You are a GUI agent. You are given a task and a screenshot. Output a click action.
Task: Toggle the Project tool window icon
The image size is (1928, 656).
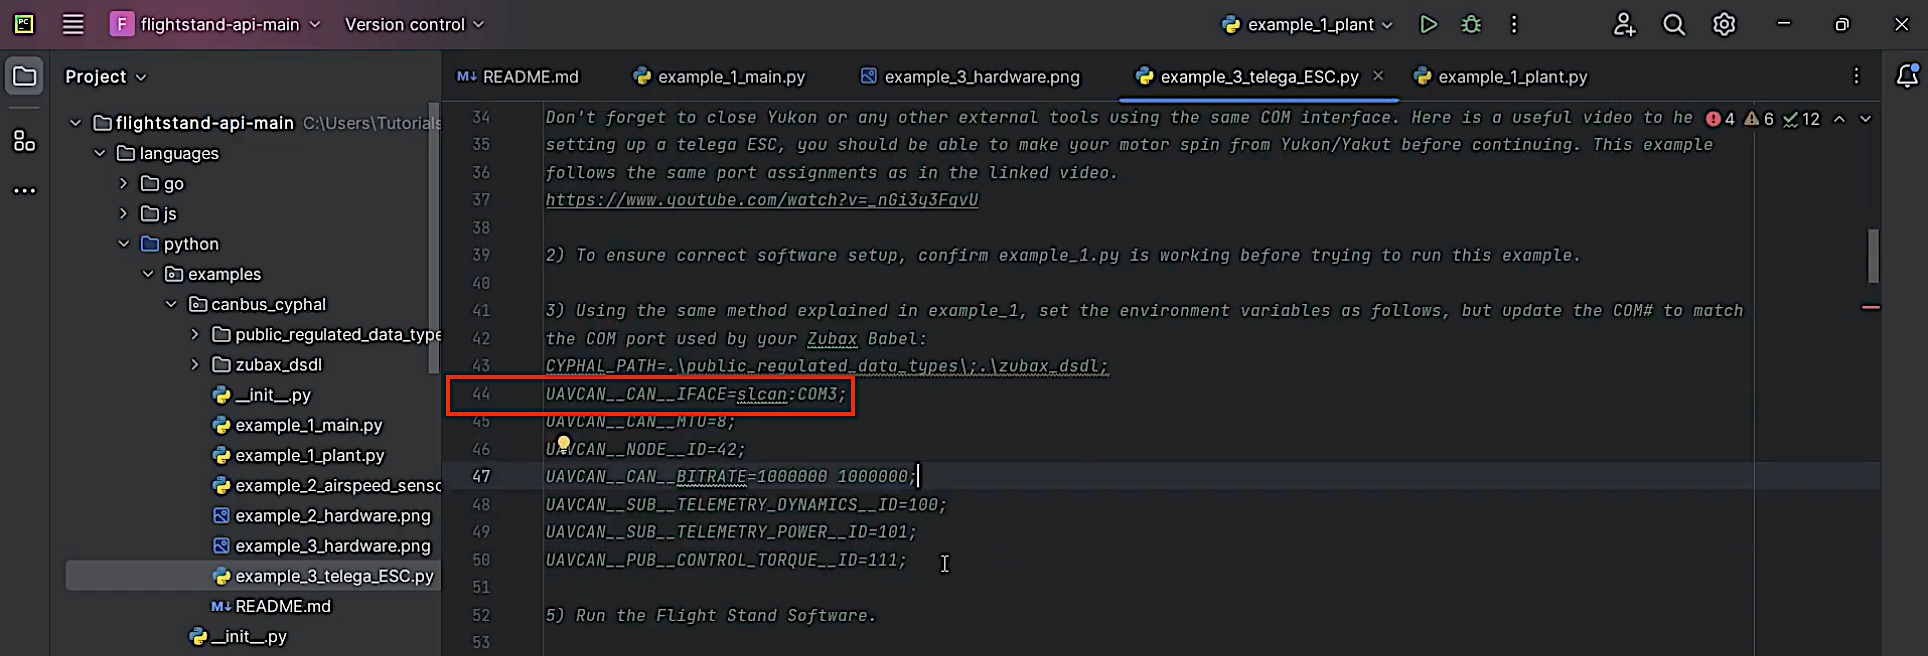point(24,76)
